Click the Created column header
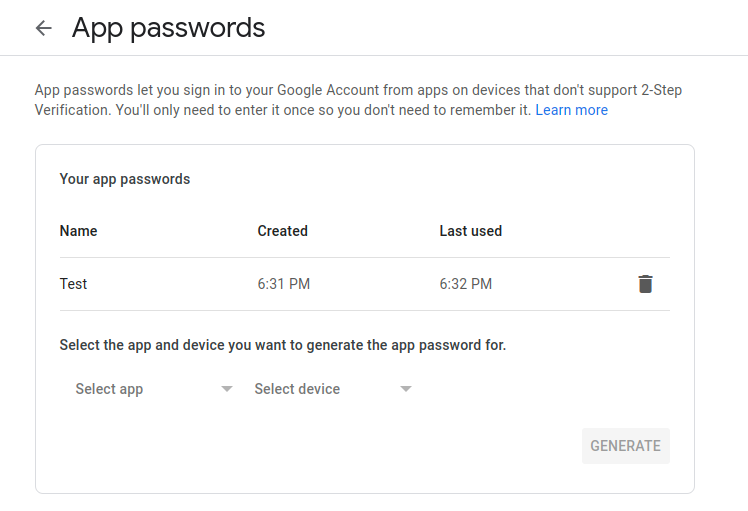This screenshot has width=748, height=511. 282,231
